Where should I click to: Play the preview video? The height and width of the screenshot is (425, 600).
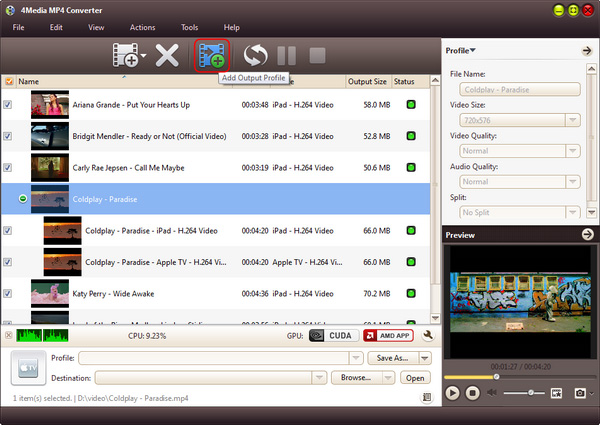452,393
